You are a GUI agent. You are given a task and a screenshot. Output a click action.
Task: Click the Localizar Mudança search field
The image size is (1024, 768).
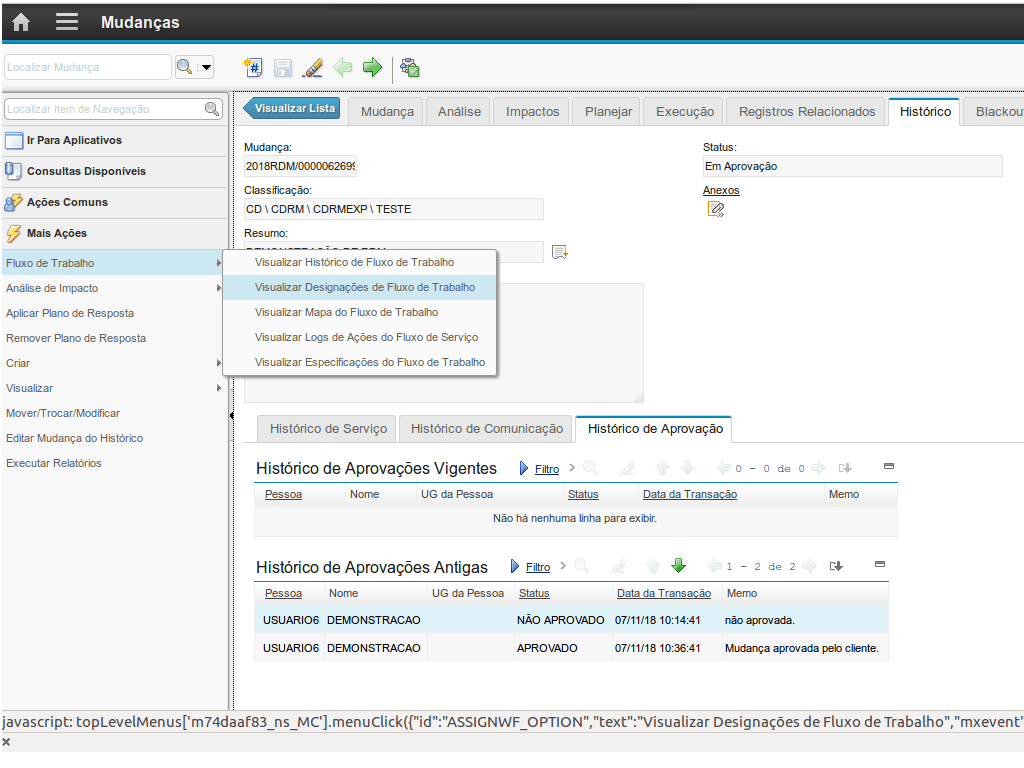(x=88, y=67)
